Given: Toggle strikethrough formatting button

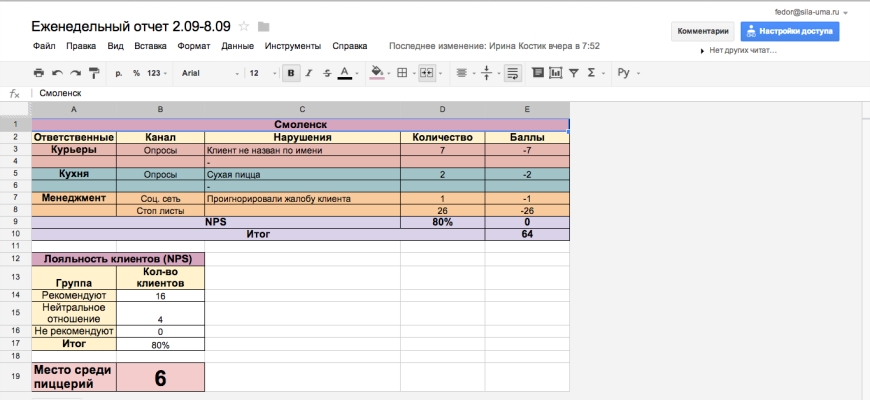Looking at the screenshot, I should [x=326, y=73].
